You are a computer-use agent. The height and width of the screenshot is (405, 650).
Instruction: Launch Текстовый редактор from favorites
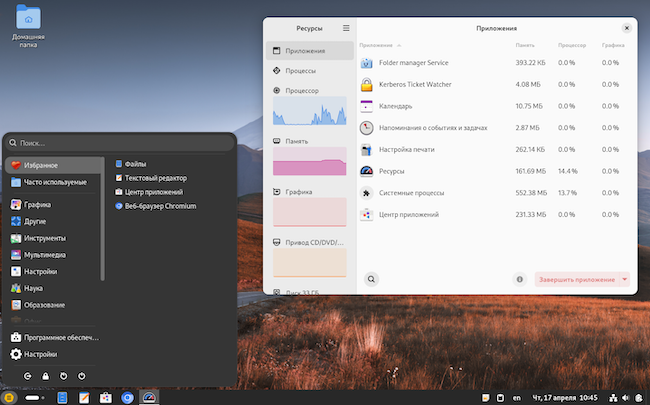pos(155,177)
